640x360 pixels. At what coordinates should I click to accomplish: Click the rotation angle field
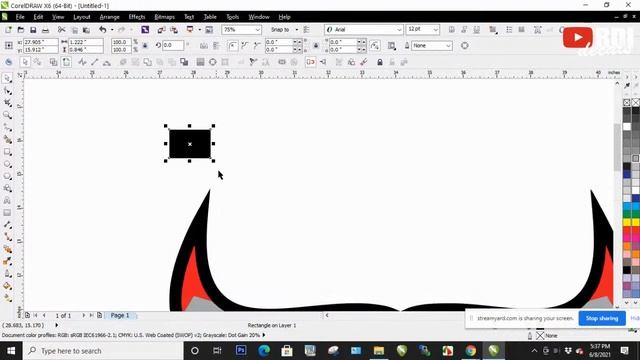[x=173, y=46]
